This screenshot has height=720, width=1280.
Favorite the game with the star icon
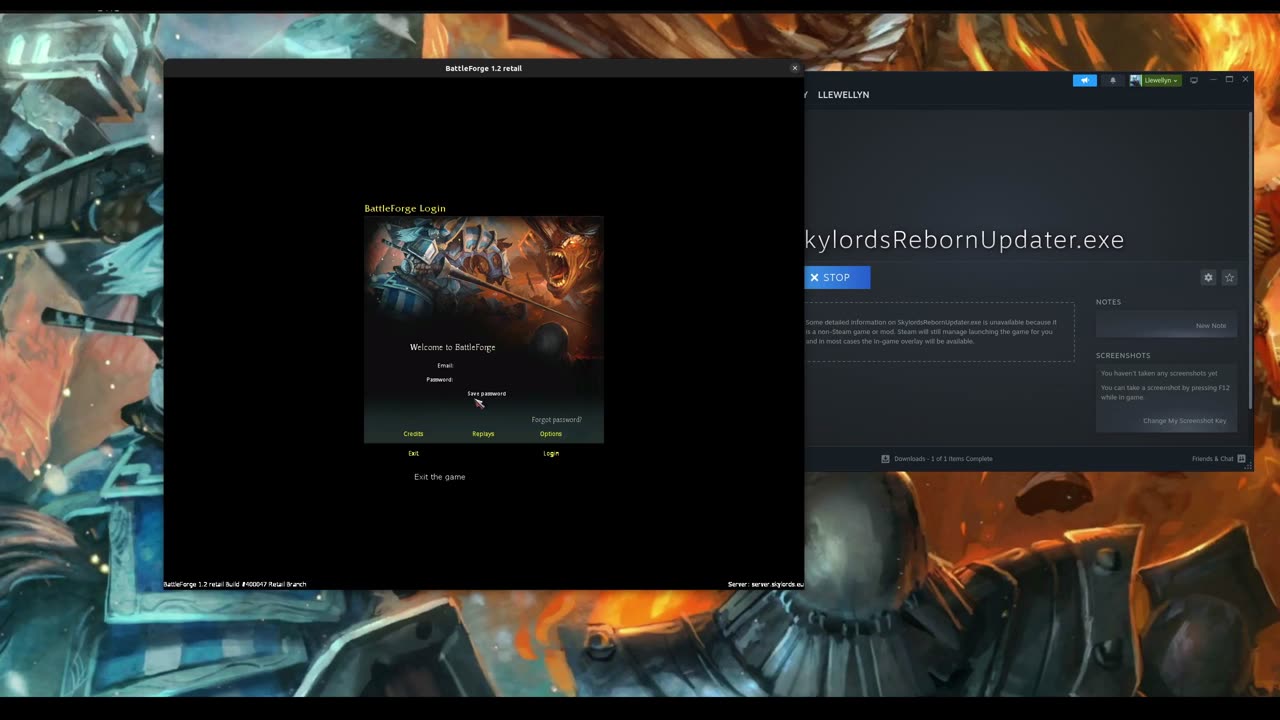tap(1230, 278)
